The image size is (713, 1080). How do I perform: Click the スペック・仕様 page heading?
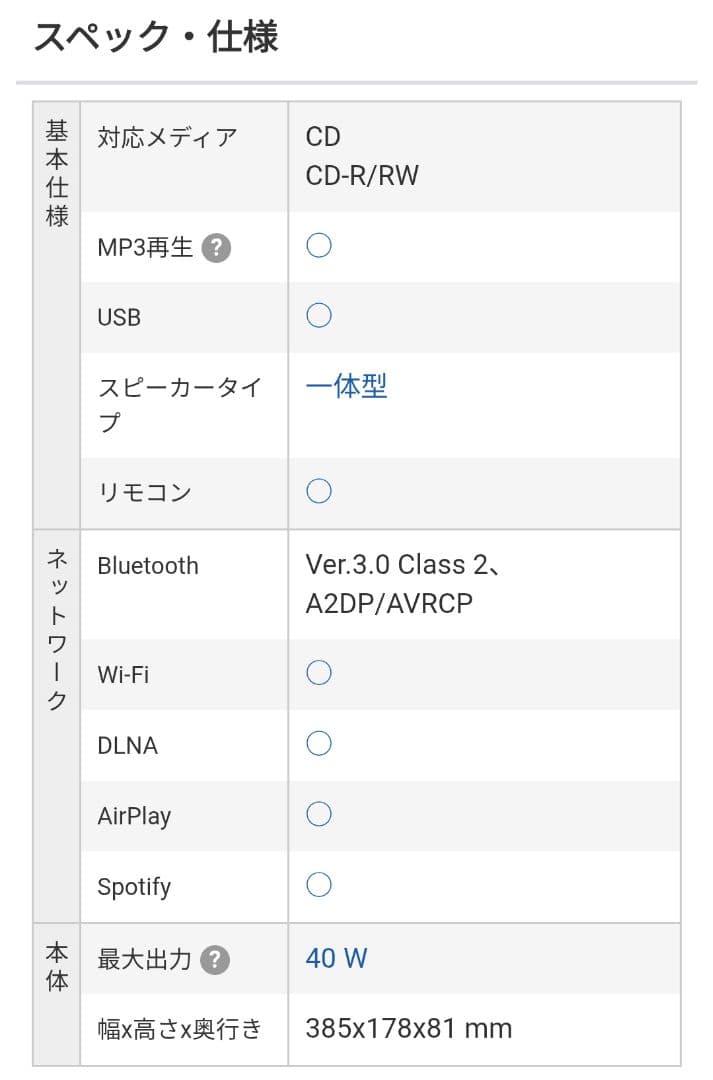tap(157, 36)
